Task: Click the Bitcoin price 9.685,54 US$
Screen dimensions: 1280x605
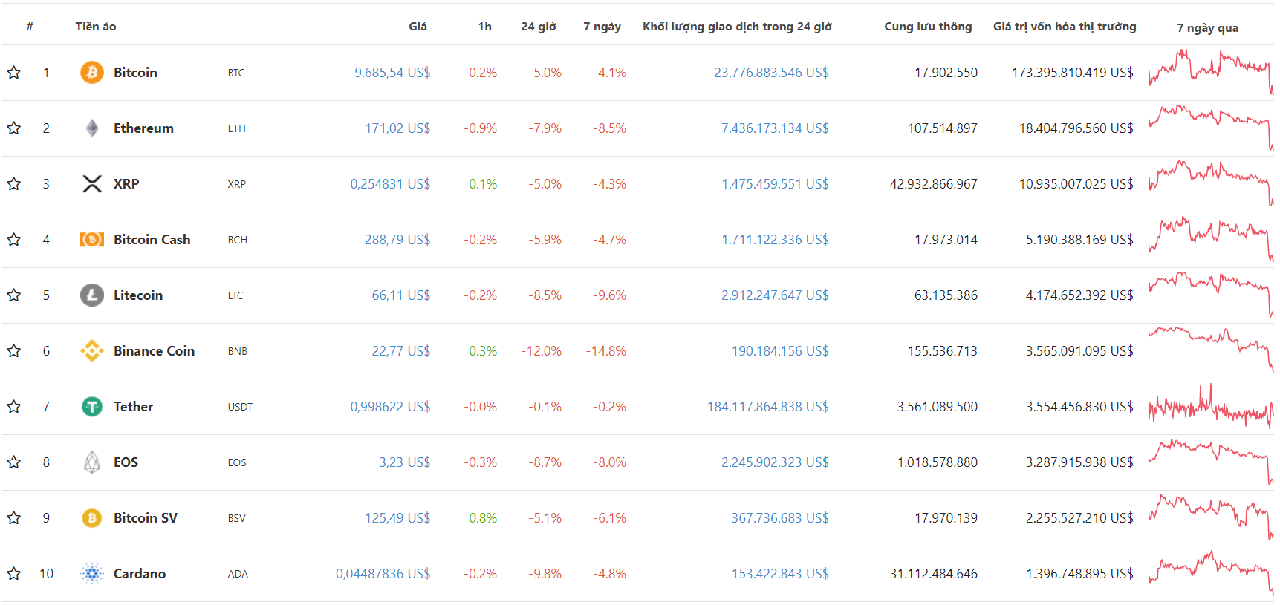Action: point(392,73)
